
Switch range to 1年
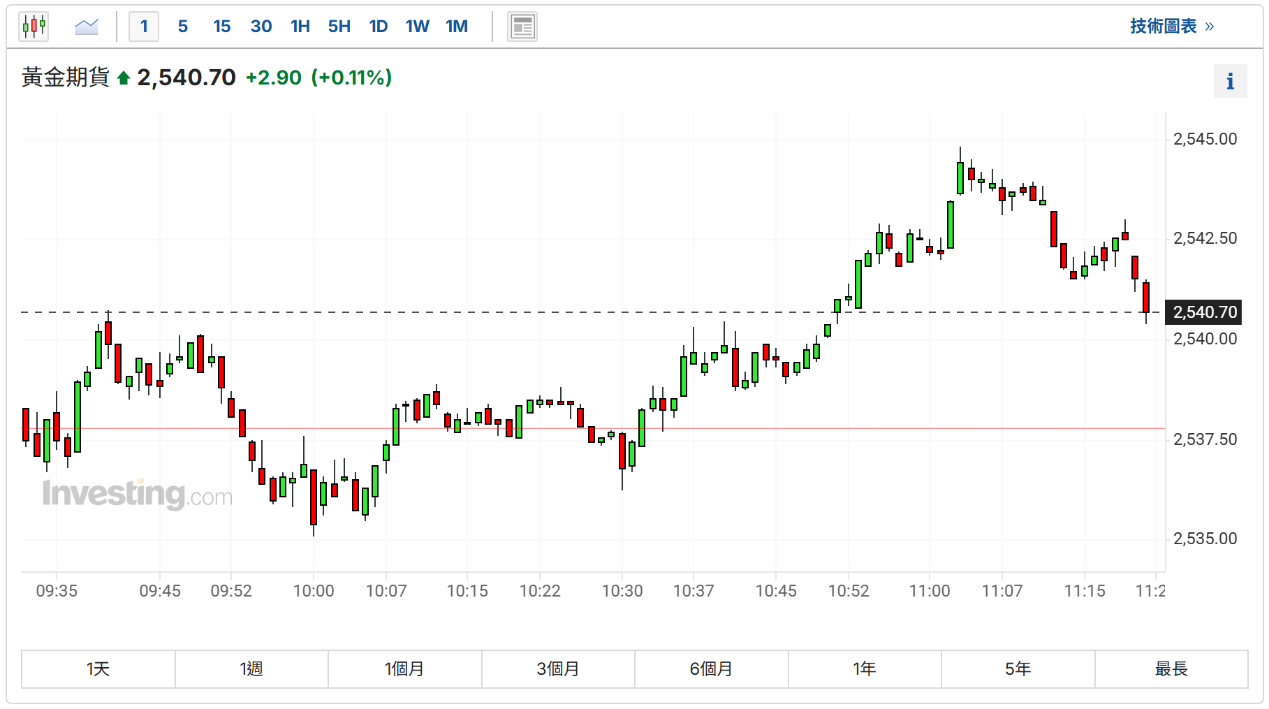click(865, 669)
